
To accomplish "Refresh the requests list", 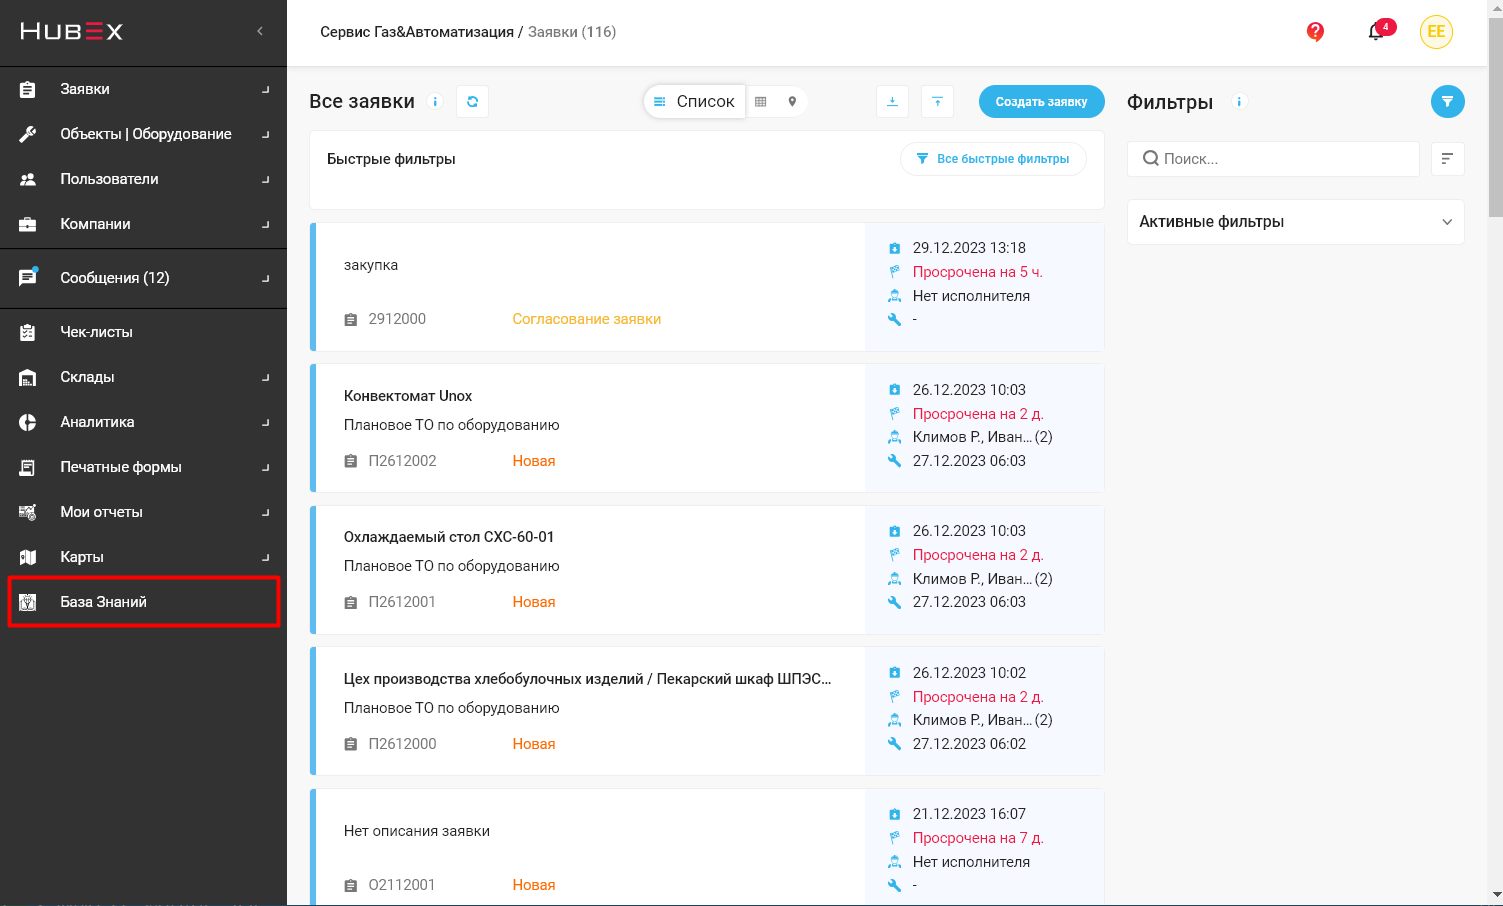I will coord(472,101).
